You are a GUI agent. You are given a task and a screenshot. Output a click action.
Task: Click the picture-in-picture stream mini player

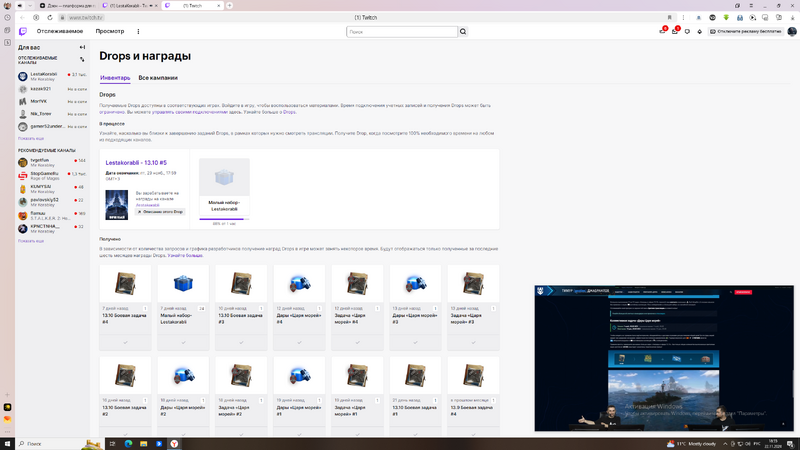[x=664, y=358]
